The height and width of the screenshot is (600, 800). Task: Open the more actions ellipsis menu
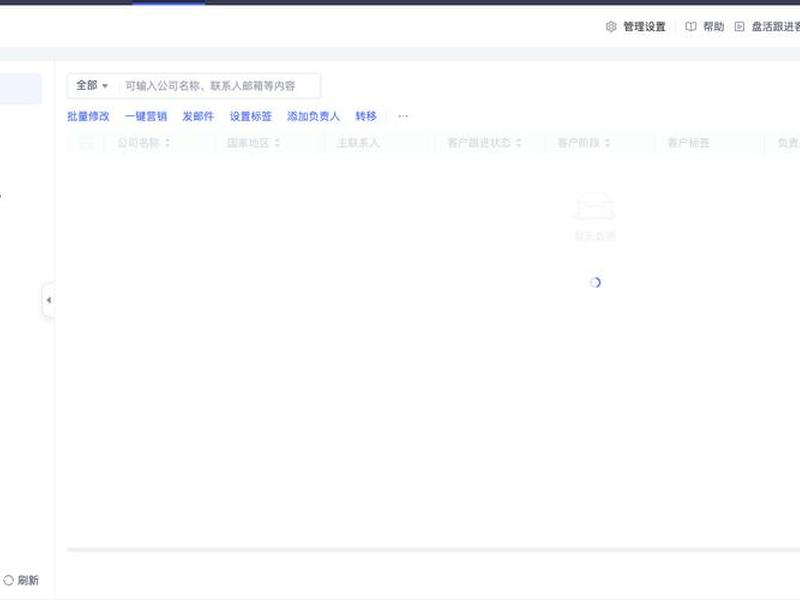[x=403, y=116]
